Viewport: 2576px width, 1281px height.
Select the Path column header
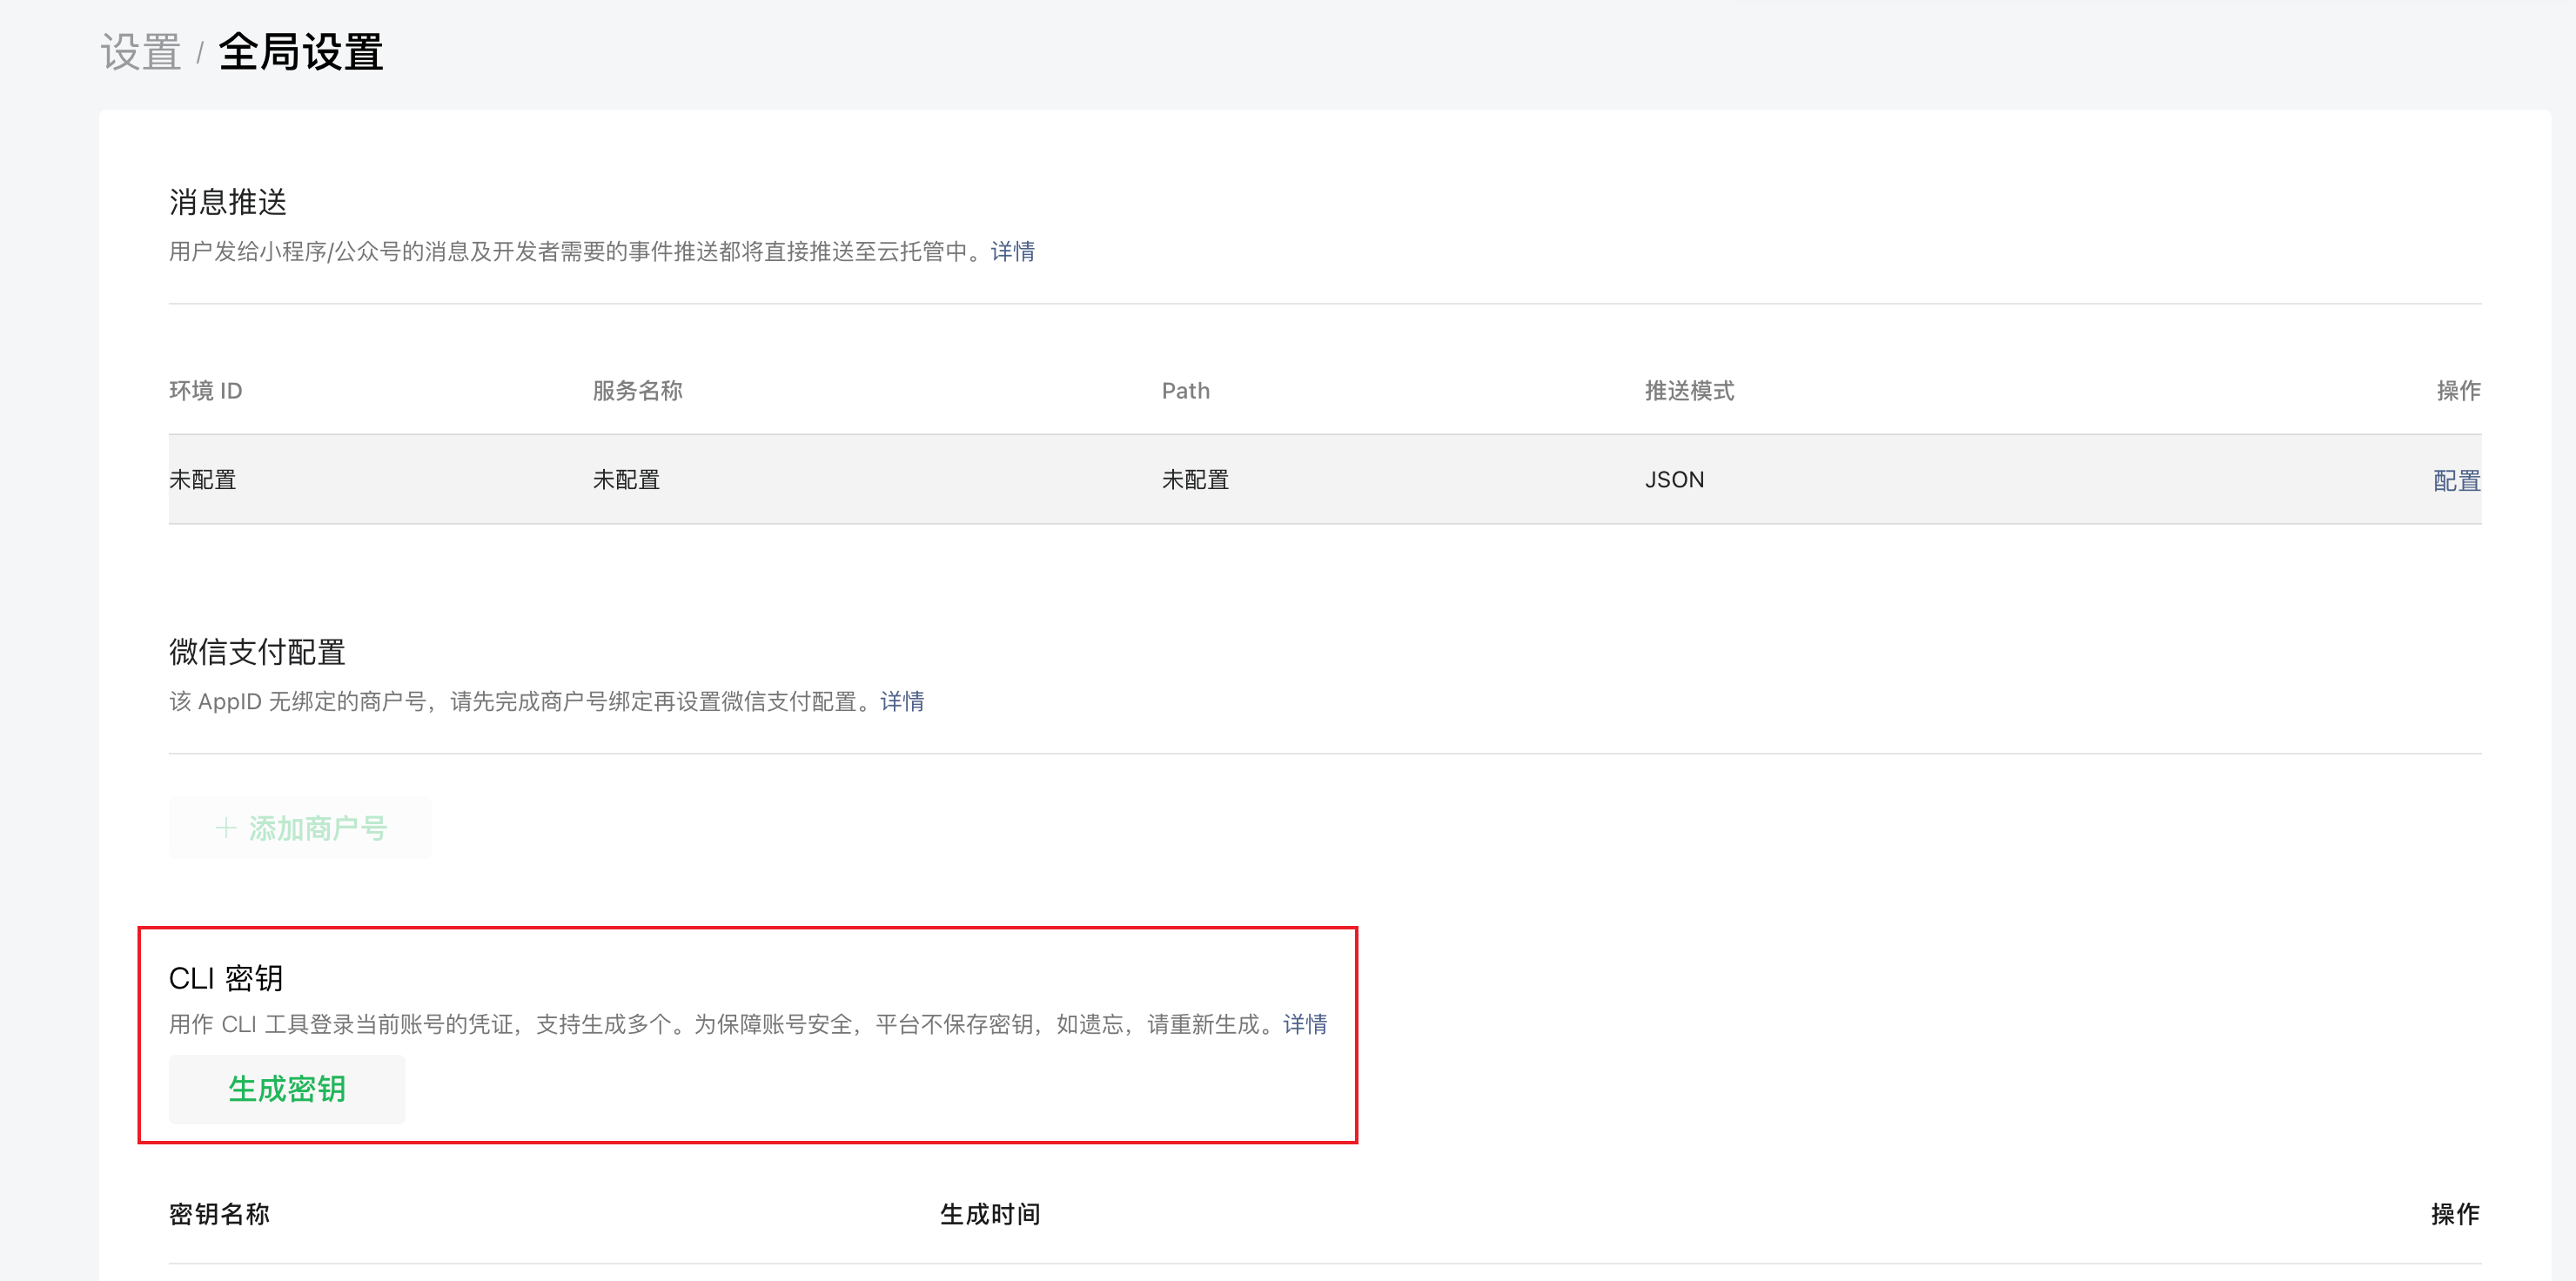point(1185,390)
